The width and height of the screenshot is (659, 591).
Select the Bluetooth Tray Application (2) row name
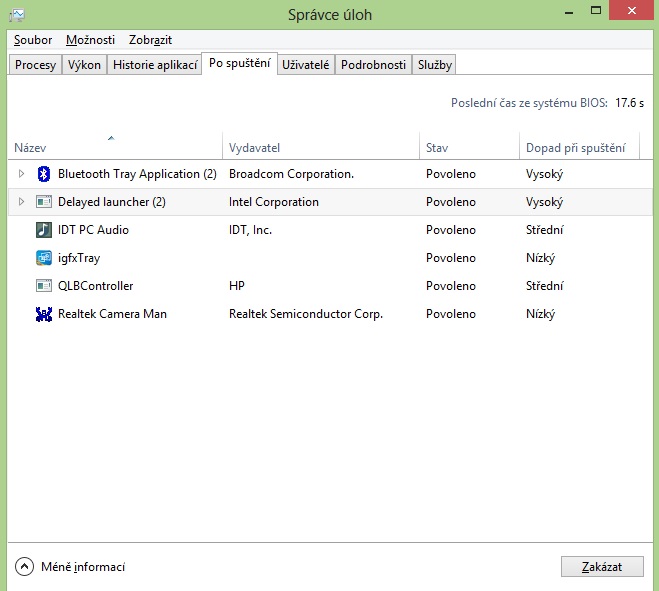click(x=137, y=174)
